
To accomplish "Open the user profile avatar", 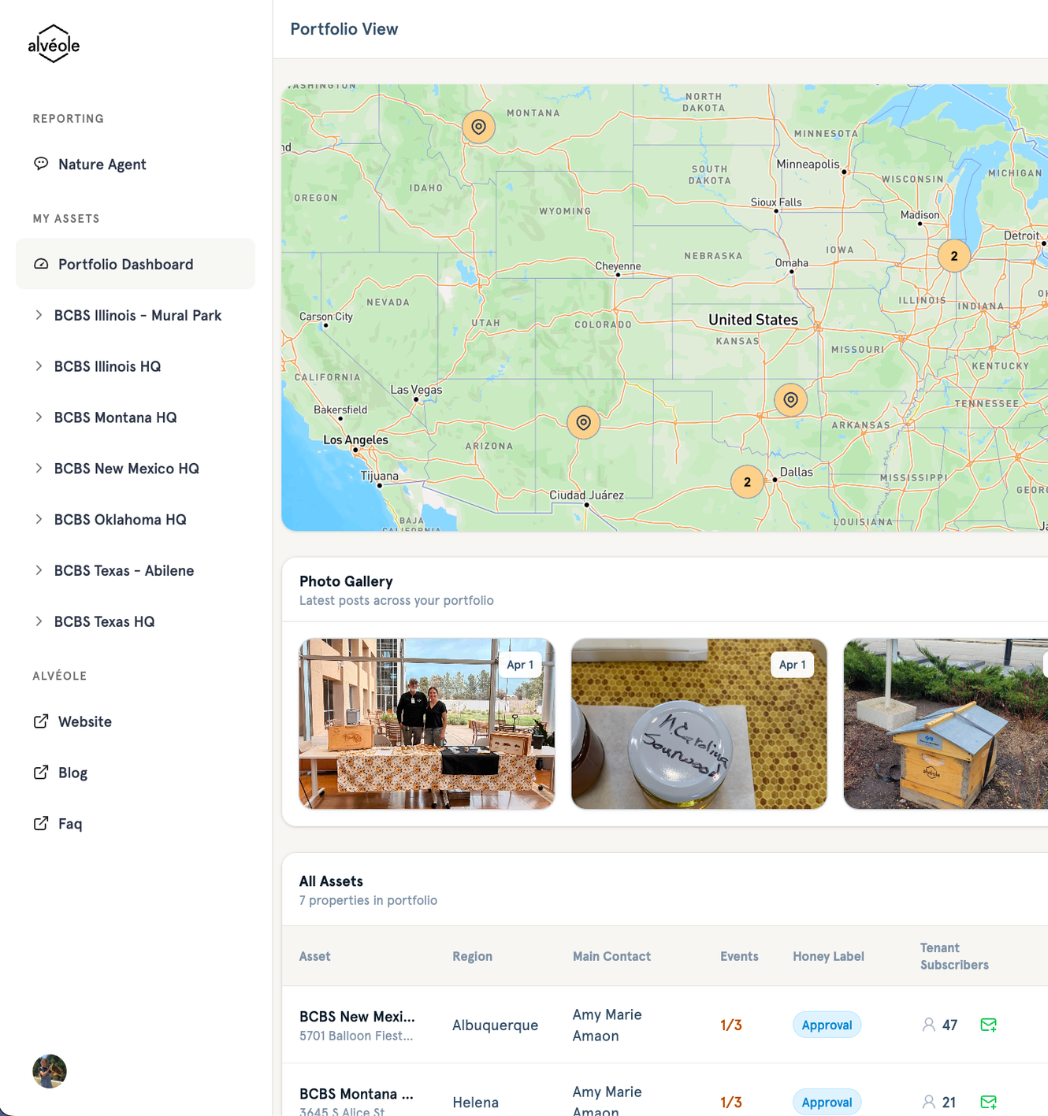I will 49,1071.
